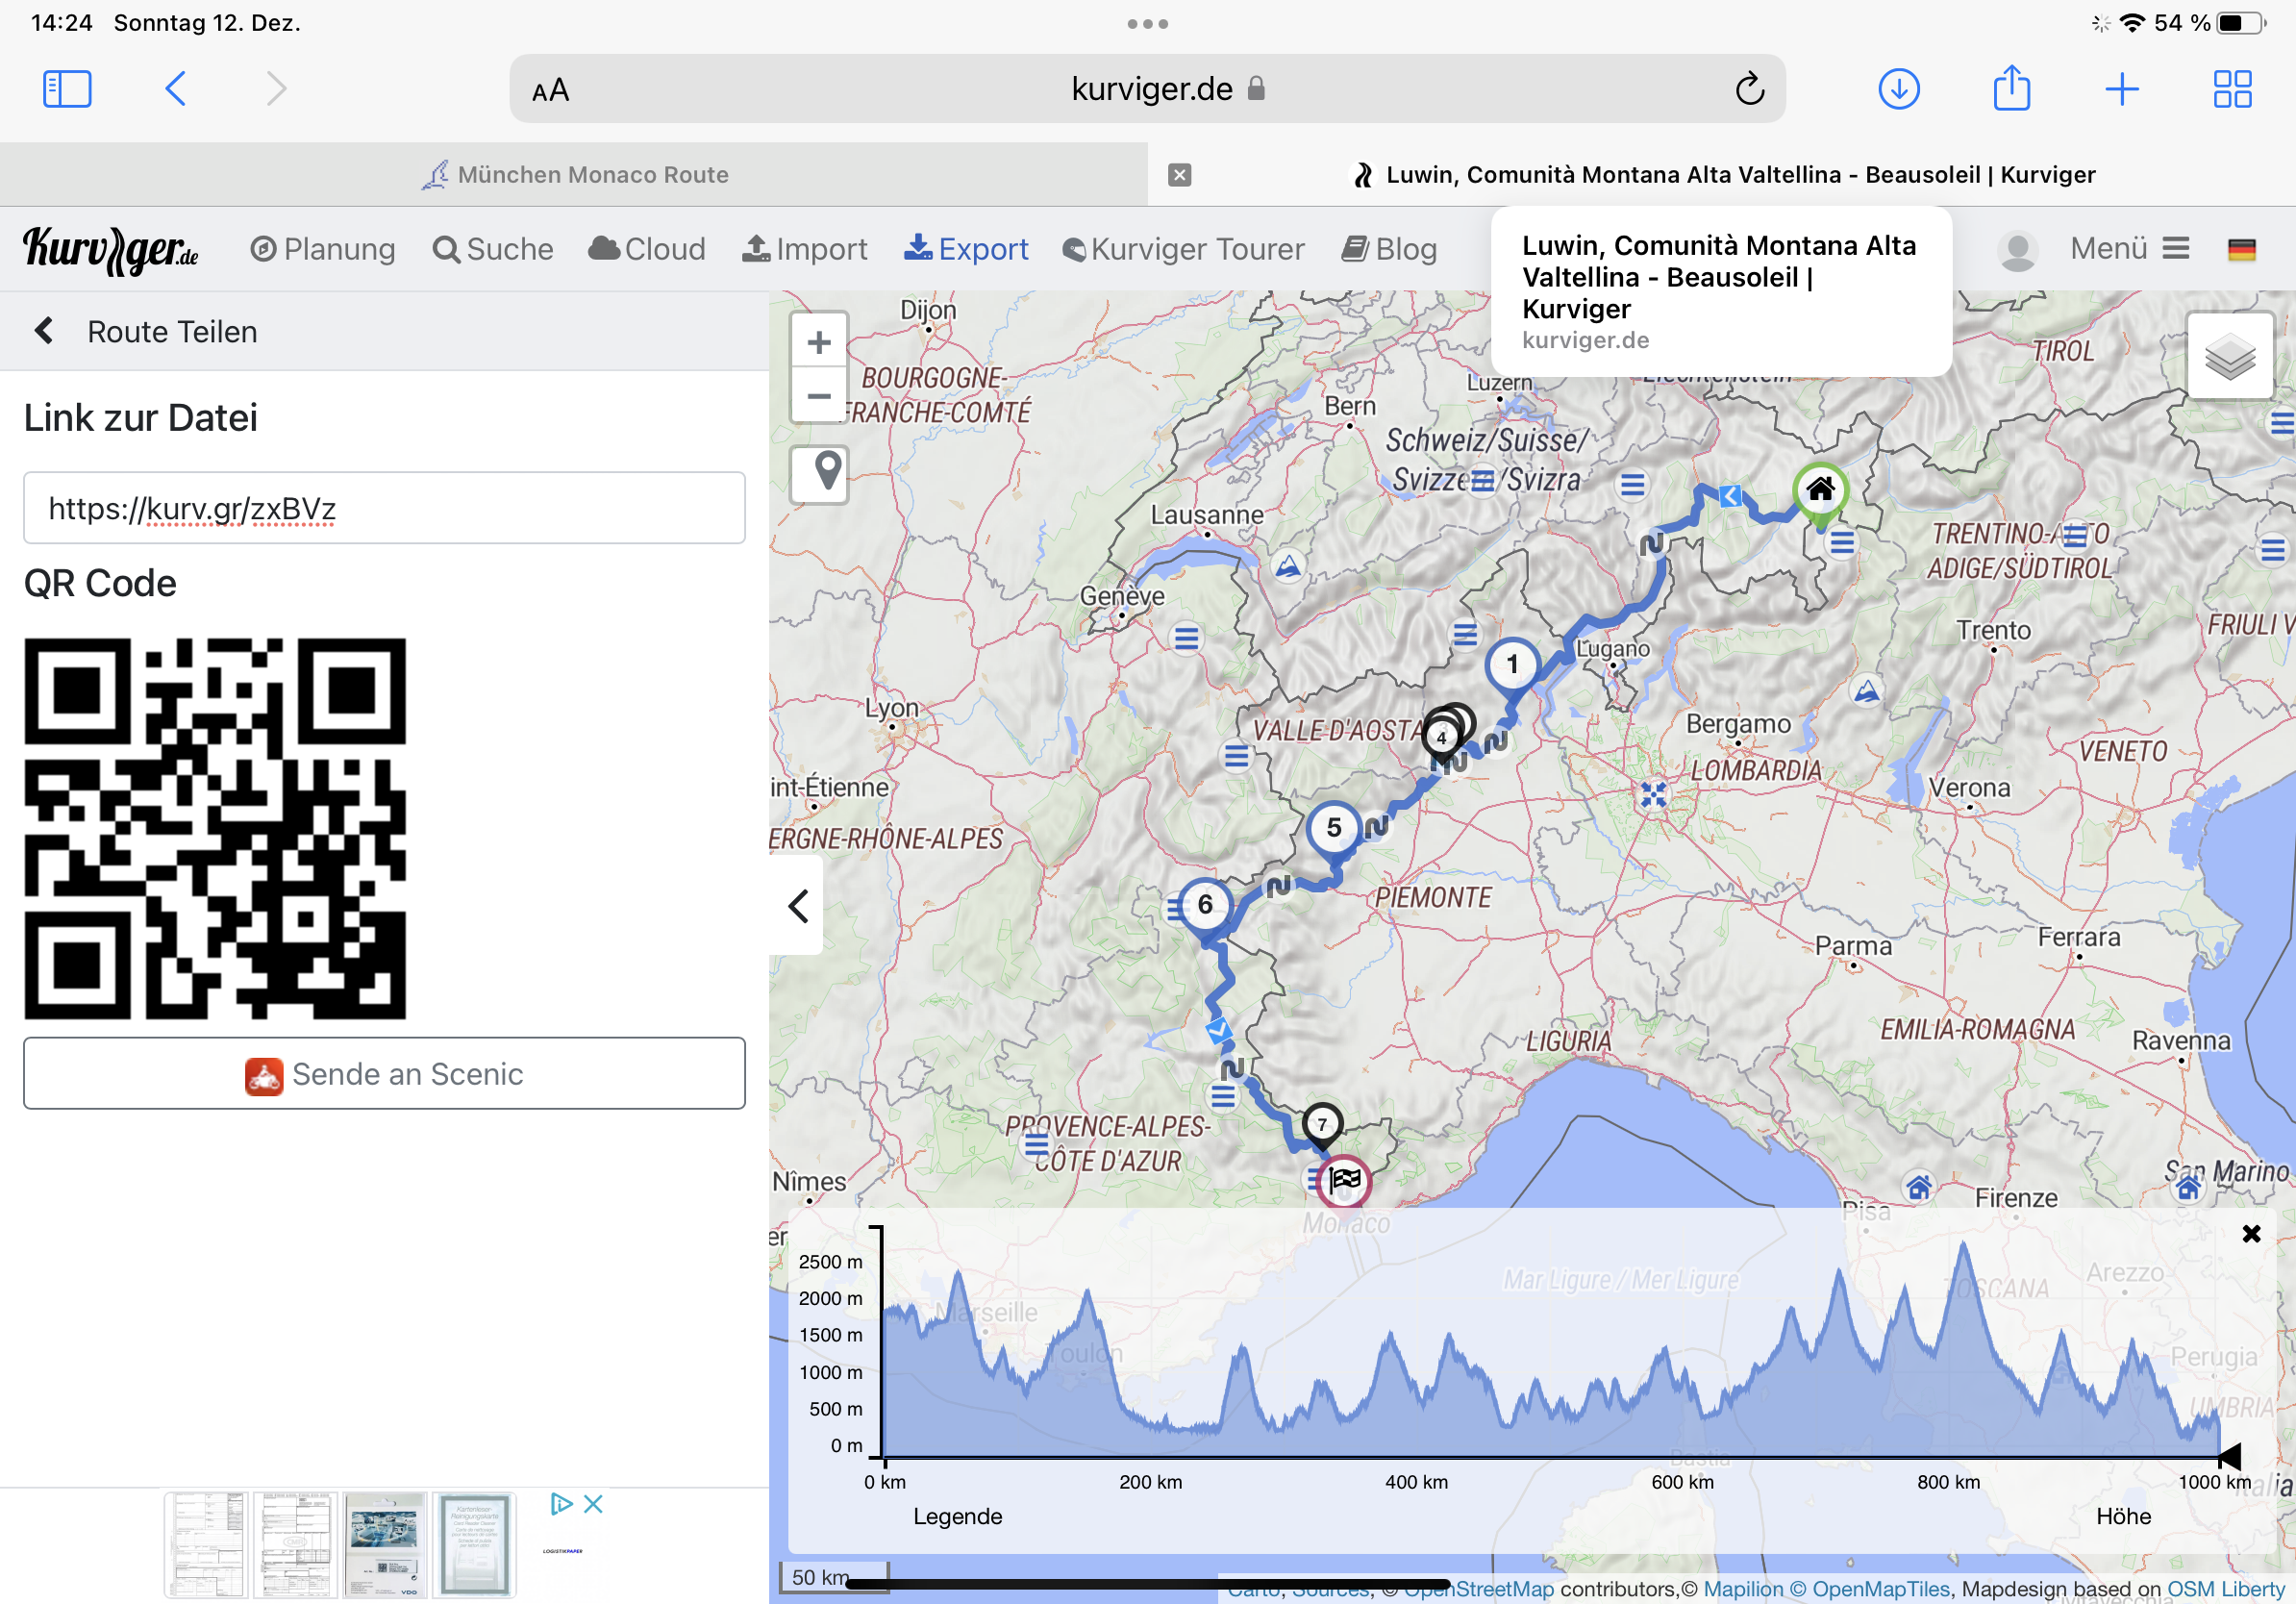The height and width of the screenshot is (1604, 2296).
Task: Click the blue arrow marker near start
Action: point(1730,495)
